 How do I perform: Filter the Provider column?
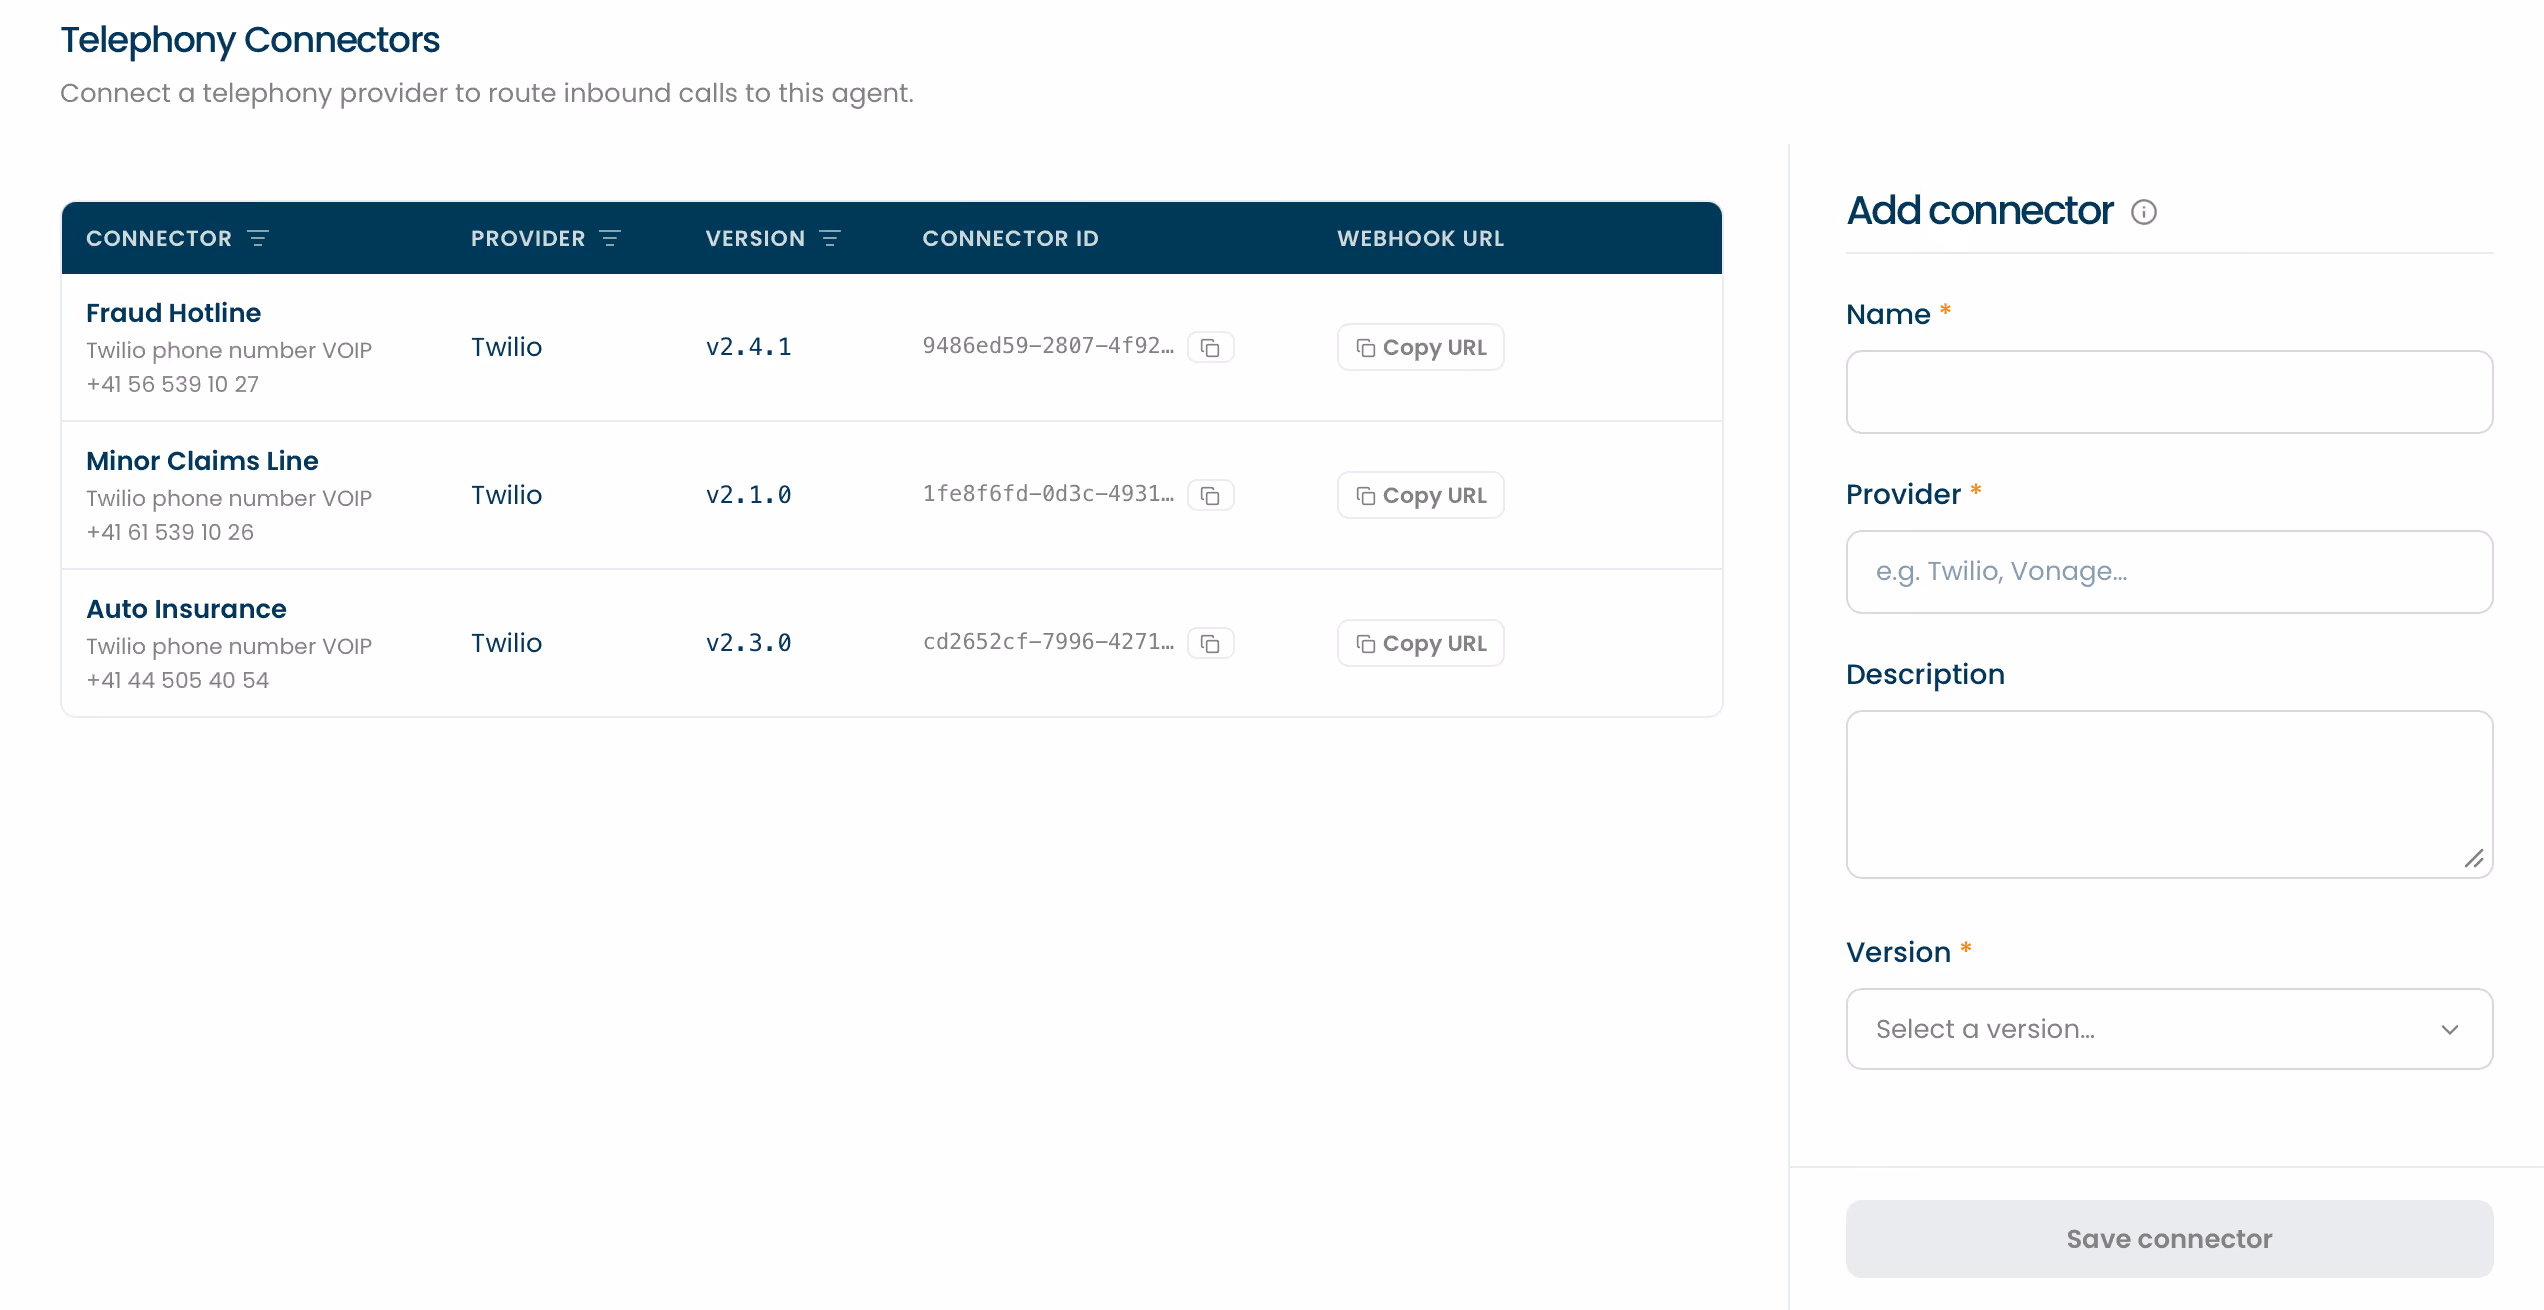[610, 238]
